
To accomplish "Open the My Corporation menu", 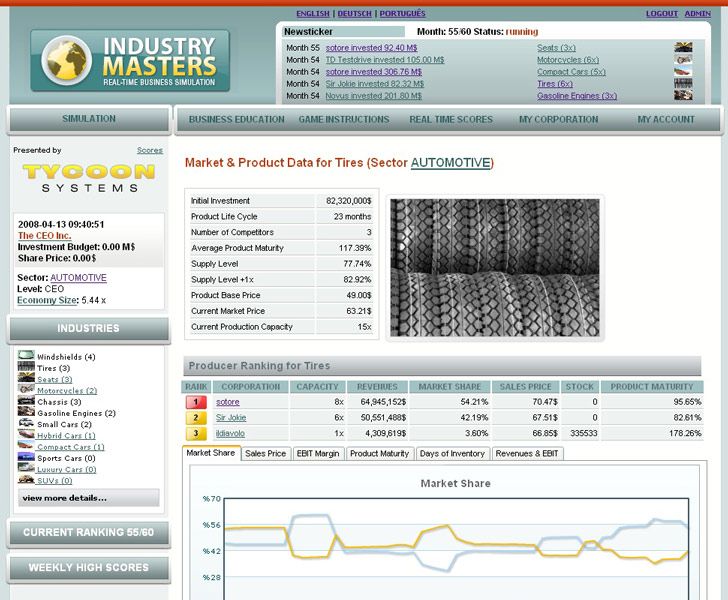I will tap(559, 119).
